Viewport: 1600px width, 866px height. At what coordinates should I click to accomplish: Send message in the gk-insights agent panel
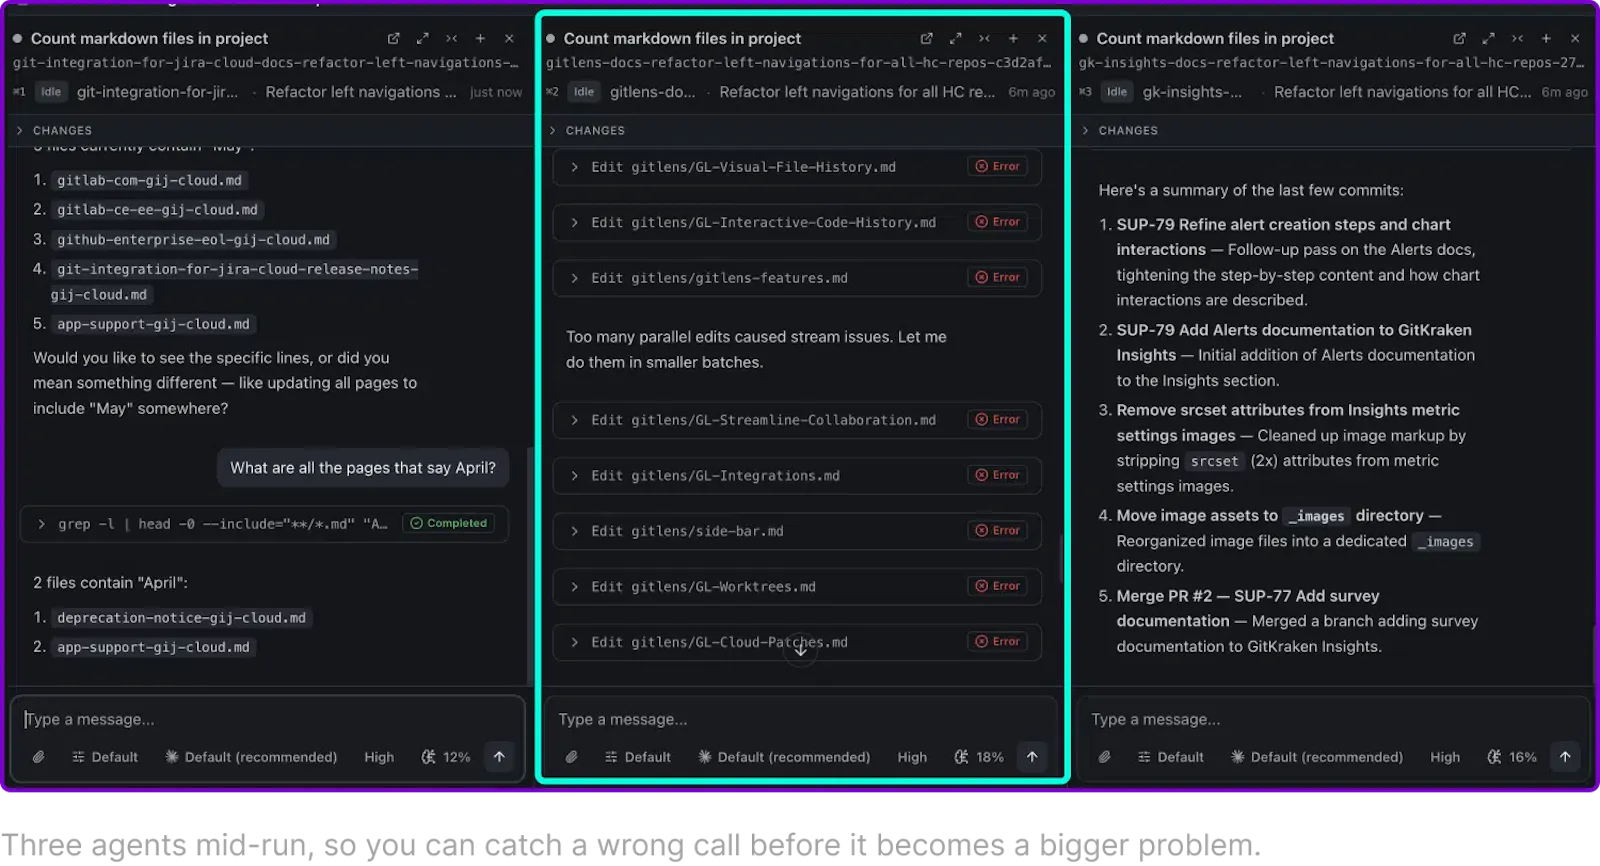1565,757
